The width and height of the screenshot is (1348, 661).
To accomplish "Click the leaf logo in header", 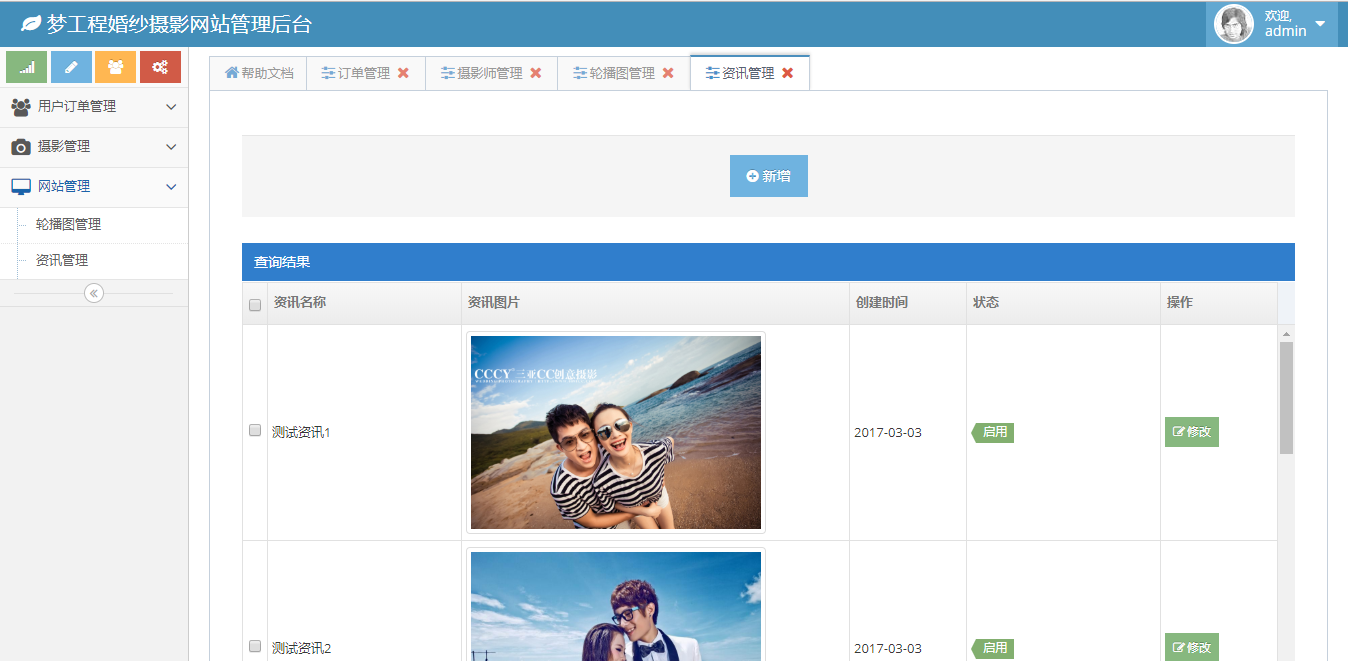I will coord(31,24).
